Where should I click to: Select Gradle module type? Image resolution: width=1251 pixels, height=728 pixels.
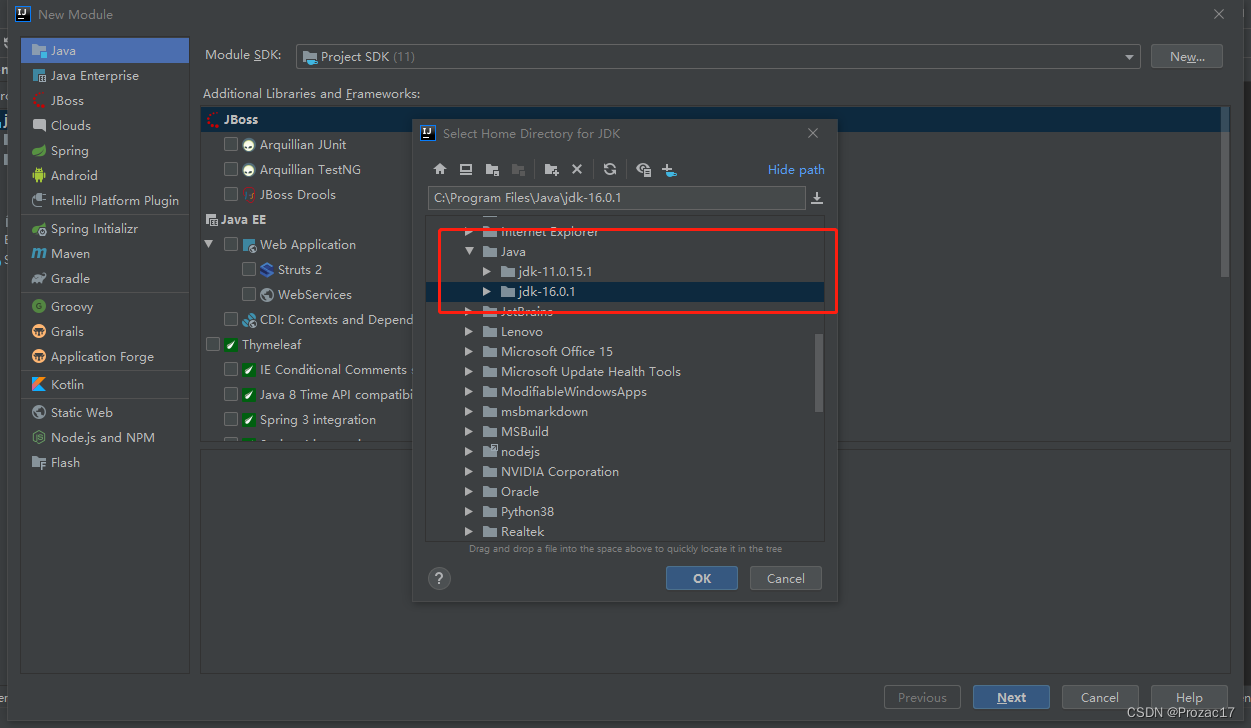pos(105,278)
